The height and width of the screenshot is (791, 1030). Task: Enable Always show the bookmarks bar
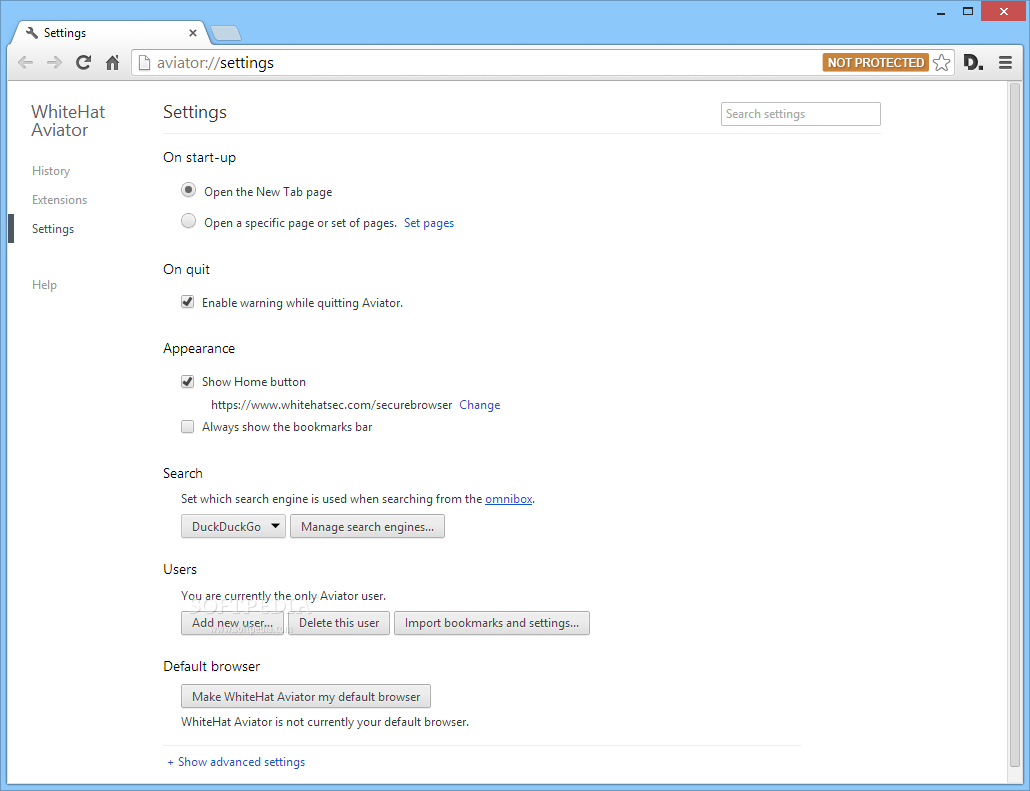point(188,427)
